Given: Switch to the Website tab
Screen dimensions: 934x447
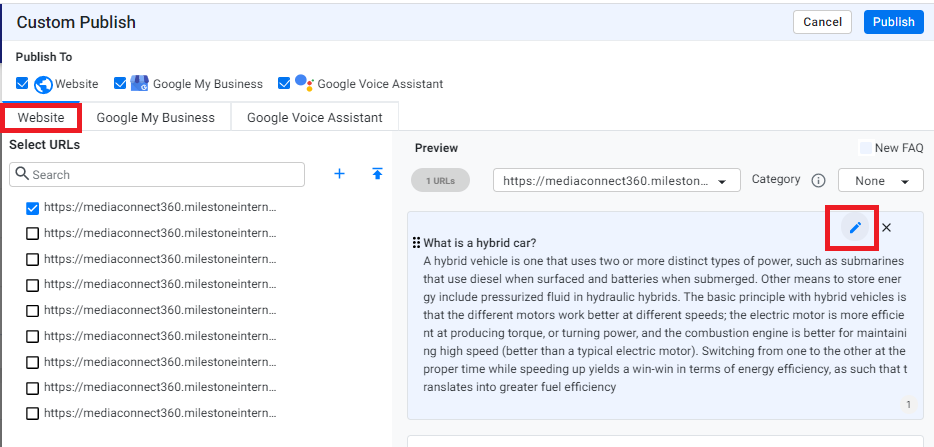Looking at the screenshot, I should pos(41,117).
